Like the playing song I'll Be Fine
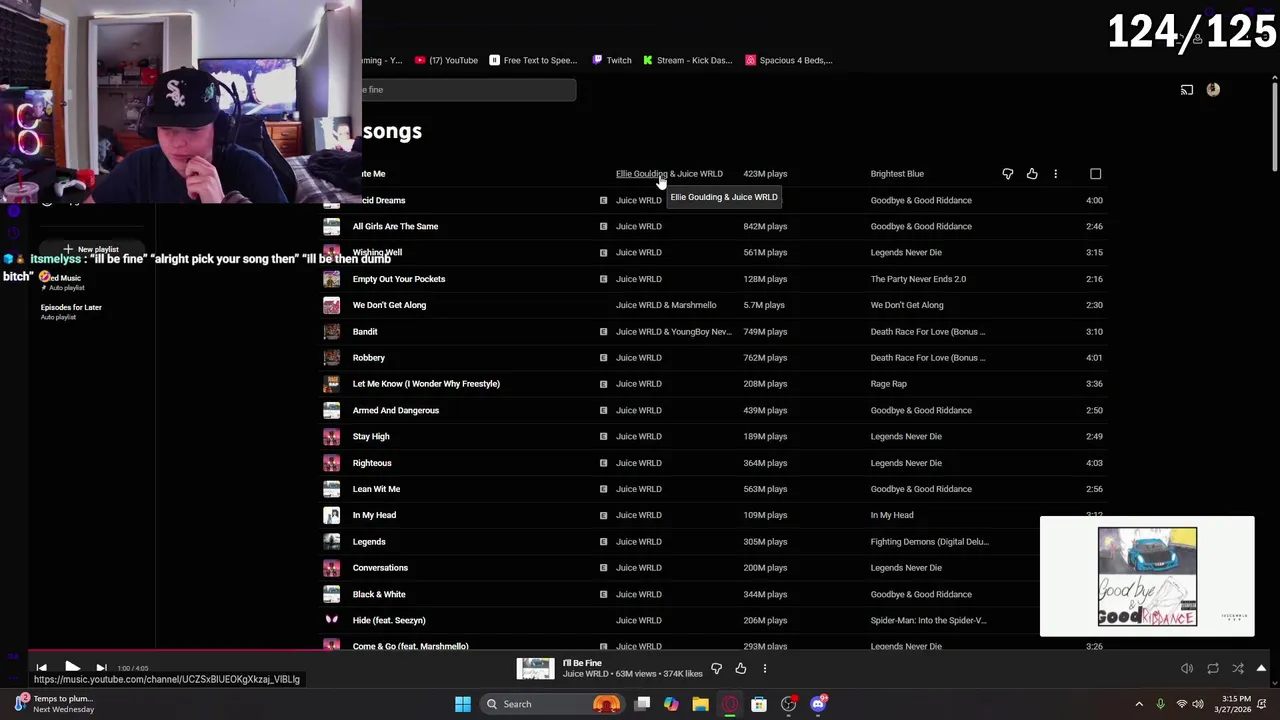 click(741, 668)
